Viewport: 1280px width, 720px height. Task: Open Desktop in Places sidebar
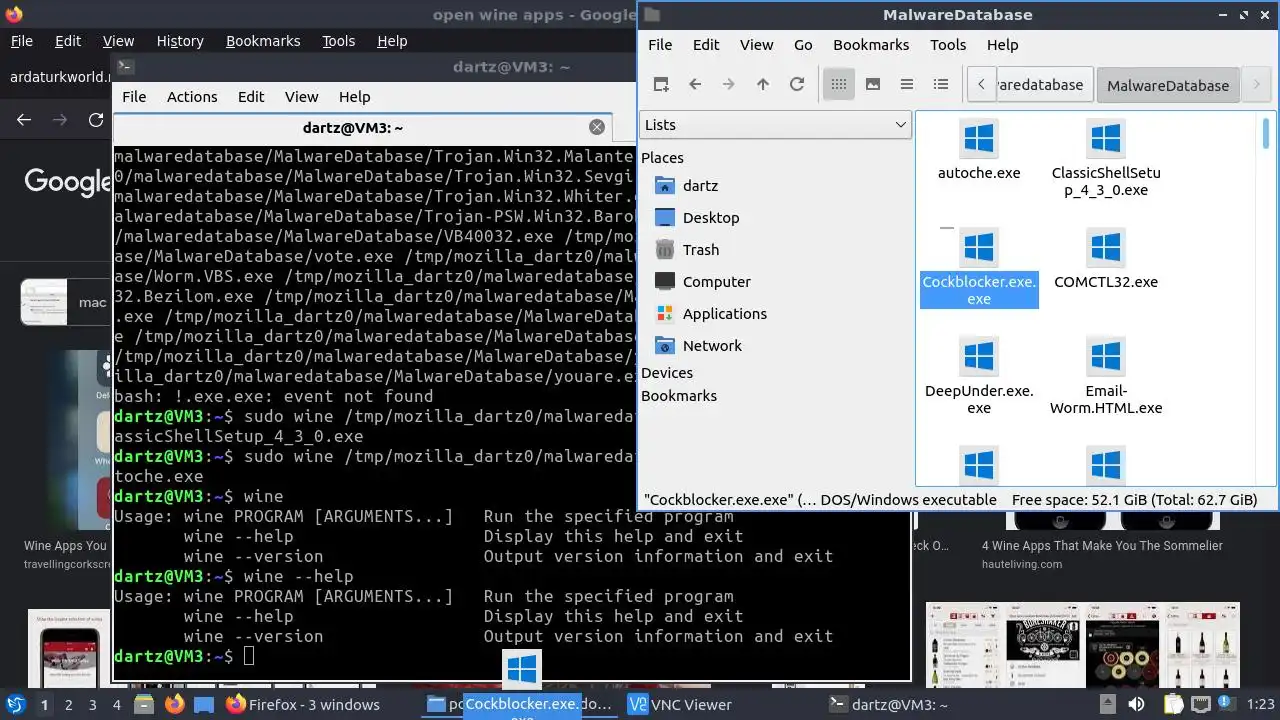pyautogui.click(x=710, y=218)
